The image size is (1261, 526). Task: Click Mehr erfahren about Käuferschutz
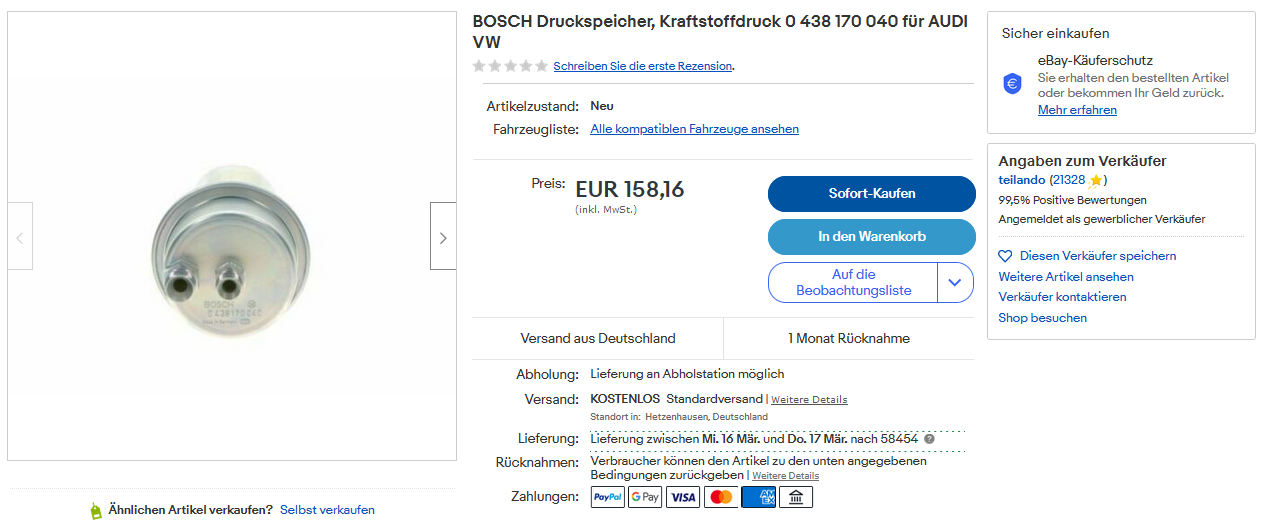[x=1077, y=110]
